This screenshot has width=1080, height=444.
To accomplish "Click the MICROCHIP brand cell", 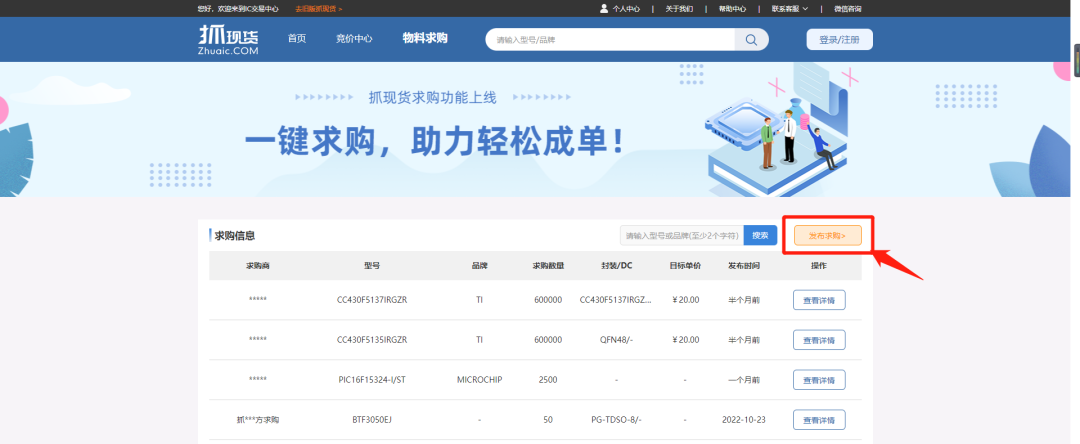I will pyautogui.click(x=479, y=379).
